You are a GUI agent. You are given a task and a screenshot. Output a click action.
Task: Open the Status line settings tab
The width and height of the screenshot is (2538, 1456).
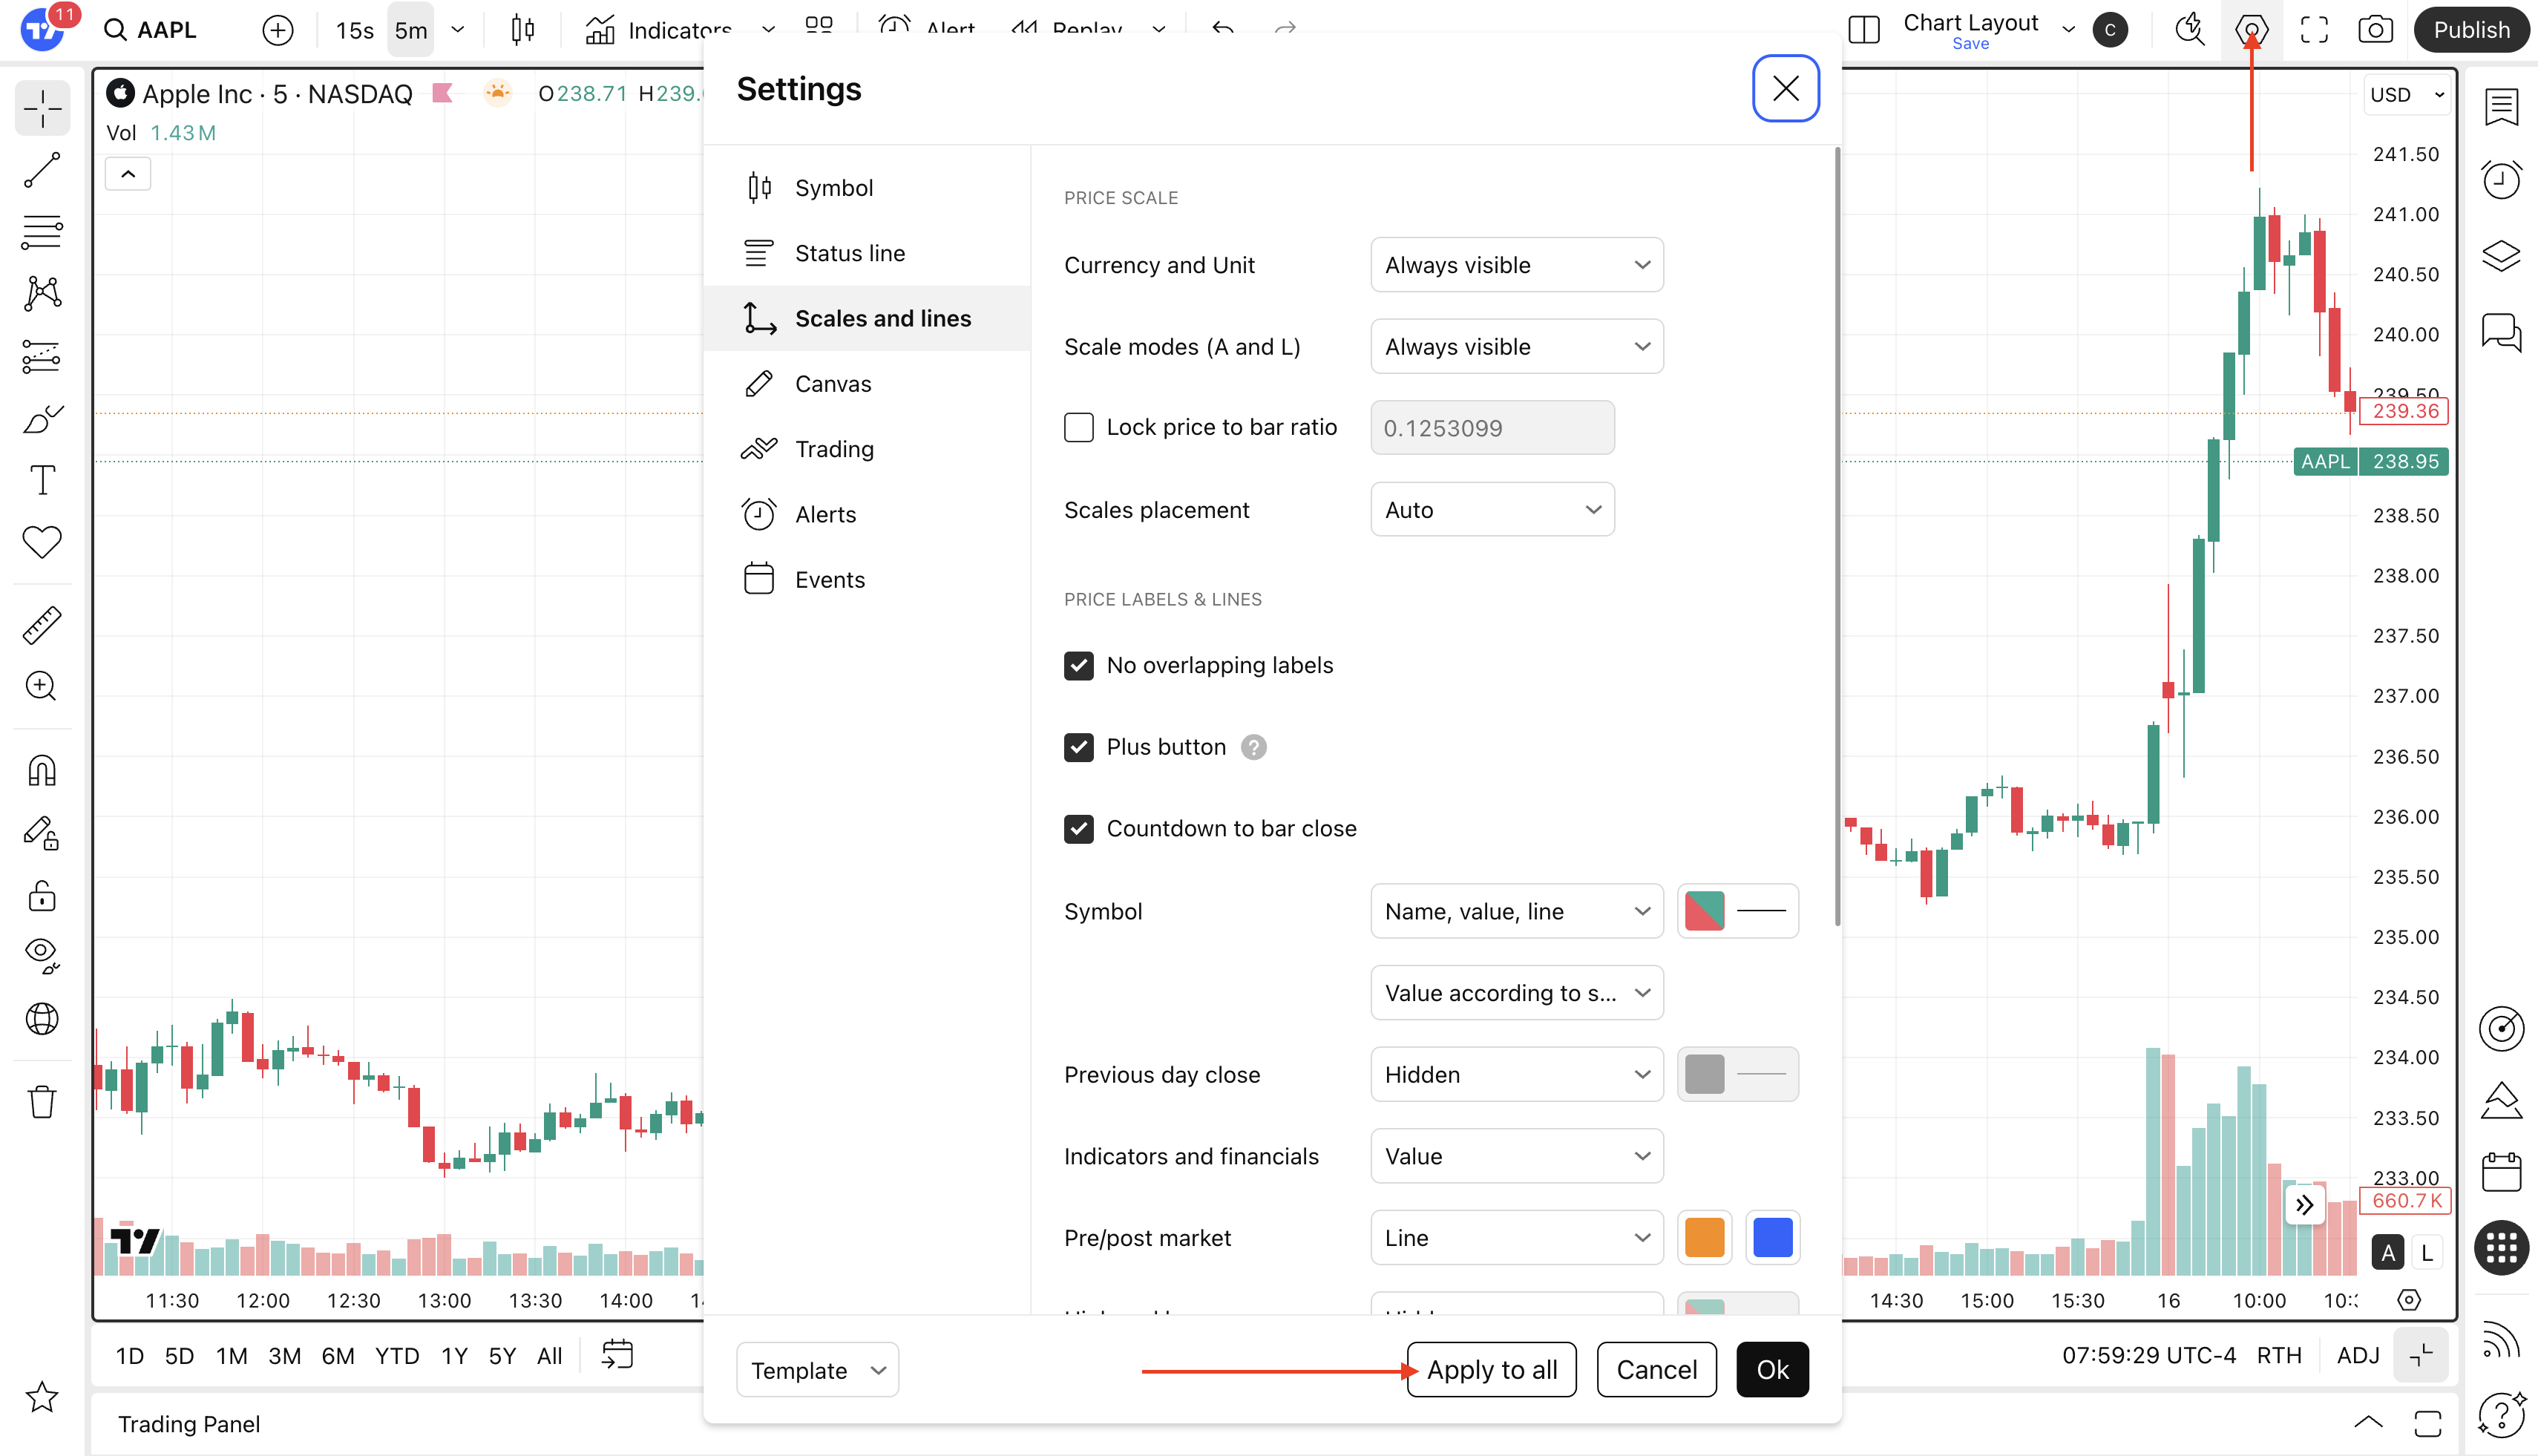[x=849, y=253]
